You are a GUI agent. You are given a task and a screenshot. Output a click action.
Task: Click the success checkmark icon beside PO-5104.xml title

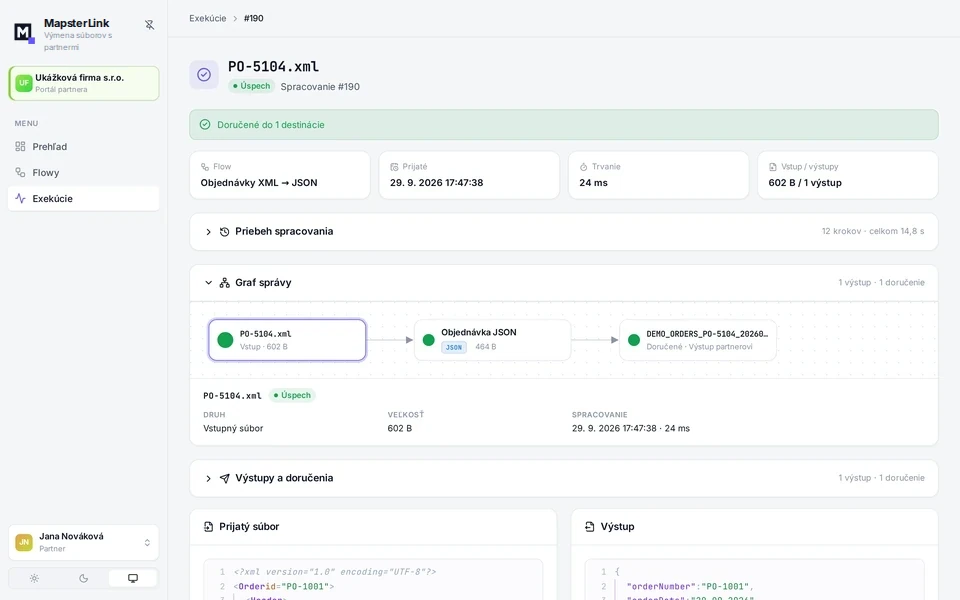pyautogui.click(x=204, y=75)
